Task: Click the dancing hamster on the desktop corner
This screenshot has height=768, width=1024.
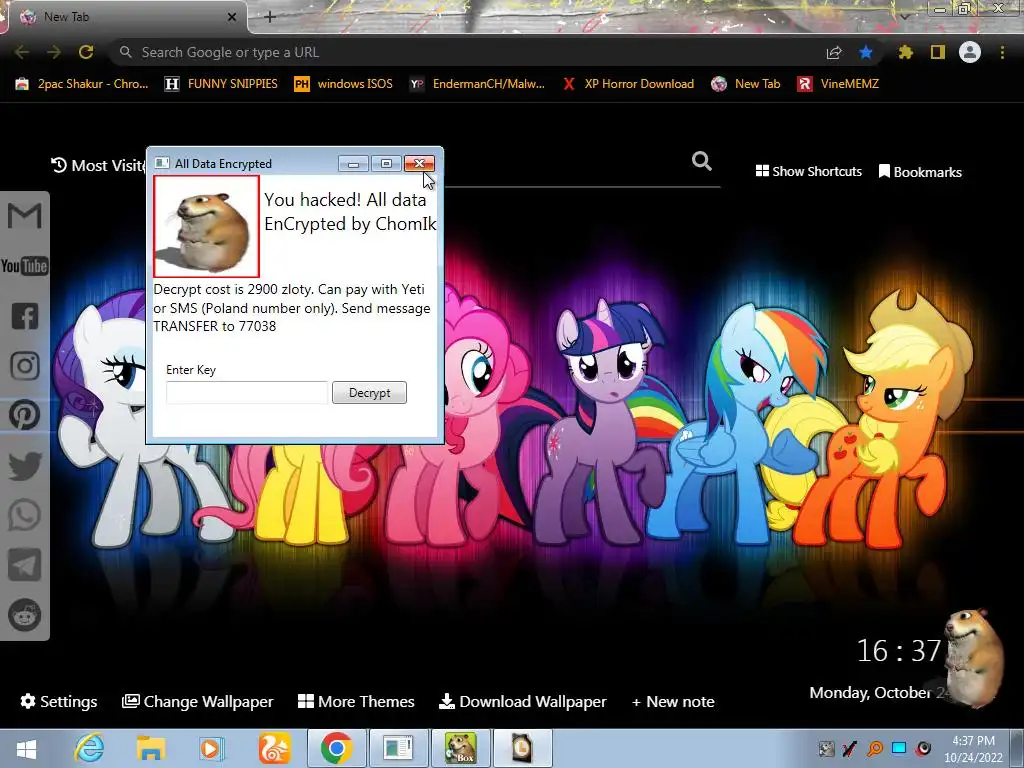Action: (974, 657)
